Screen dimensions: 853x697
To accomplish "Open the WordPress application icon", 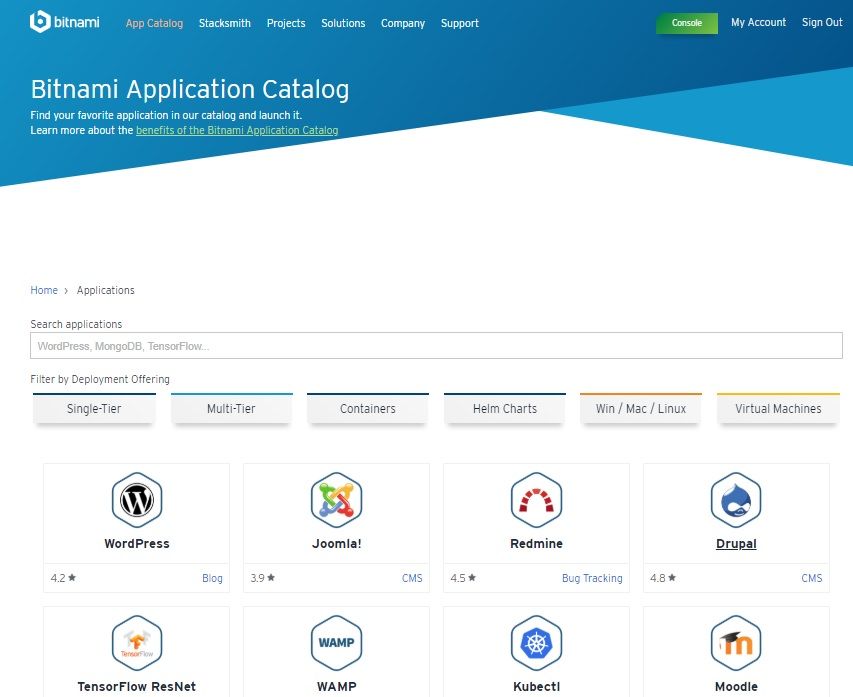I will (x=137, y=499).
